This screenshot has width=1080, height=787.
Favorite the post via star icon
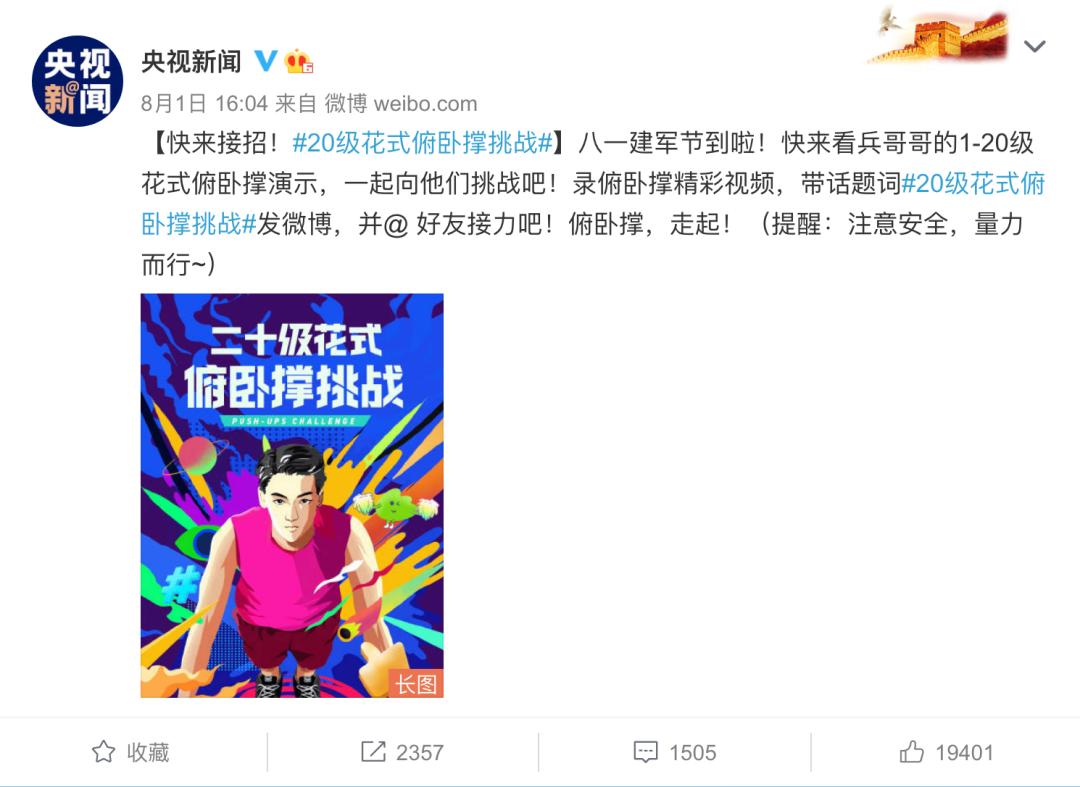(x=103, y=751)
